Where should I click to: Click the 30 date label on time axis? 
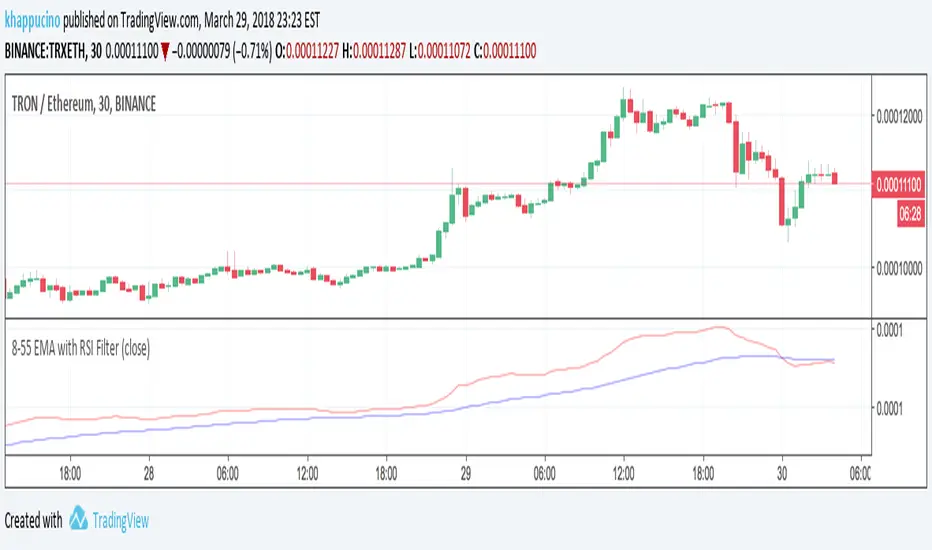(x=782, y=473)
